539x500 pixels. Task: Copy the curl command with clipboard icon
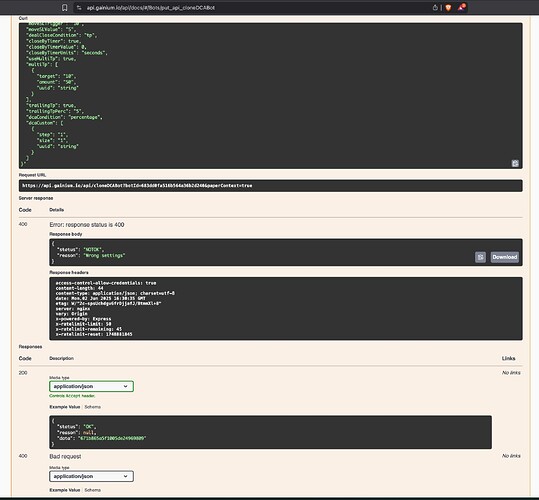point(515,163)
